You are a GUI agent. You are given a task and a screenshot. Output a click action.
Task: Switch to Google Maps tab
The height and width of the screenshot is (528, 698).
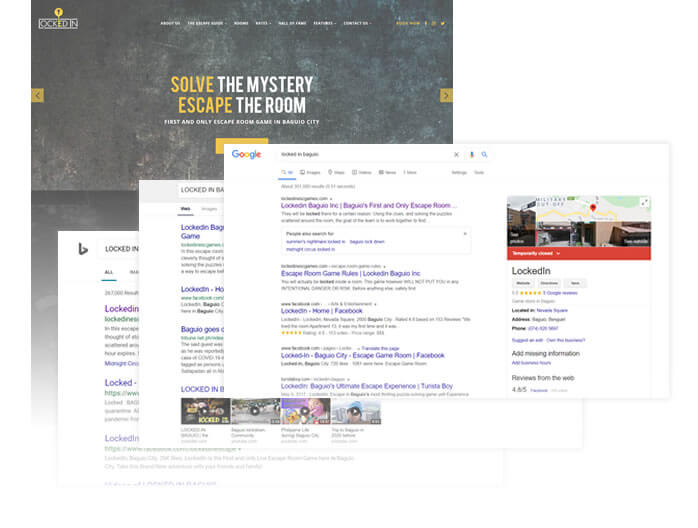[336, 173]
